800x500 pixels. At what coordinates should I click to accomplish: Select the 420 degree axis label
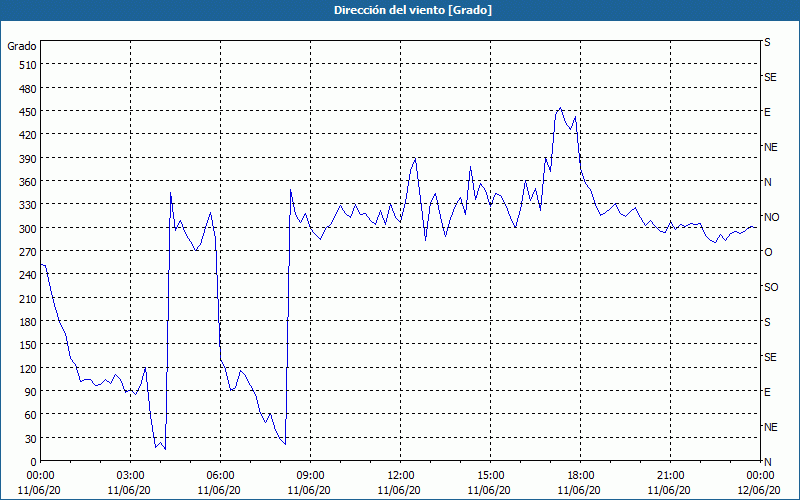click(28, 135)
